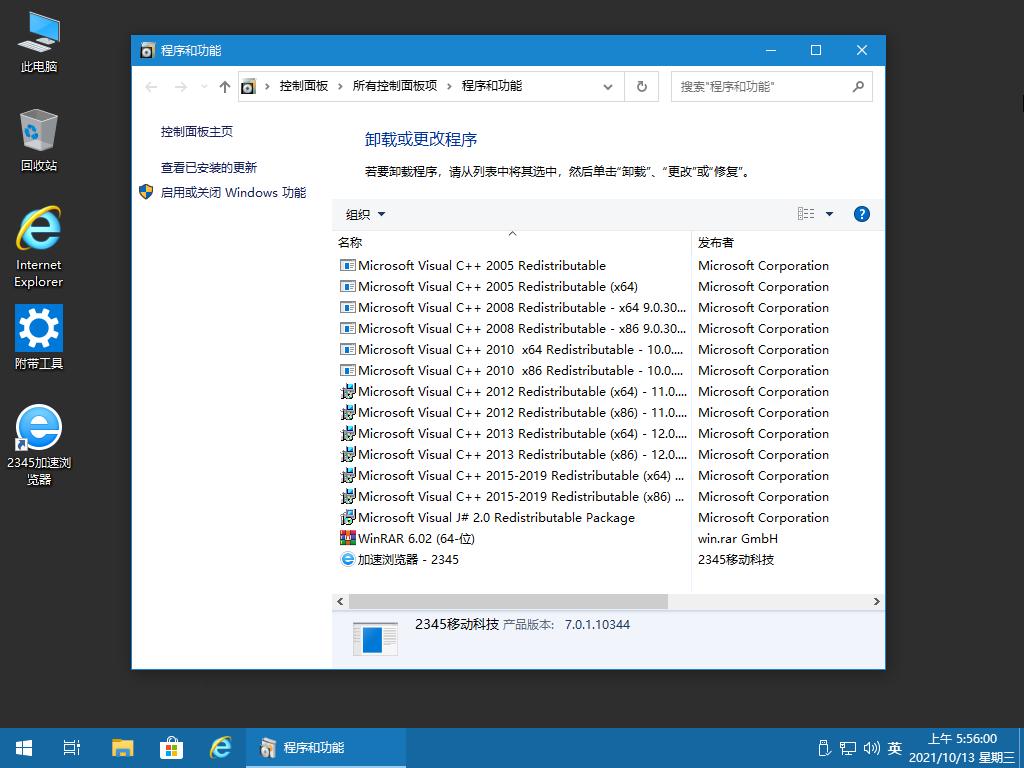This screenshot has height=768, width=1024.
Task: Click the help question mark icon
Action: 861,214
